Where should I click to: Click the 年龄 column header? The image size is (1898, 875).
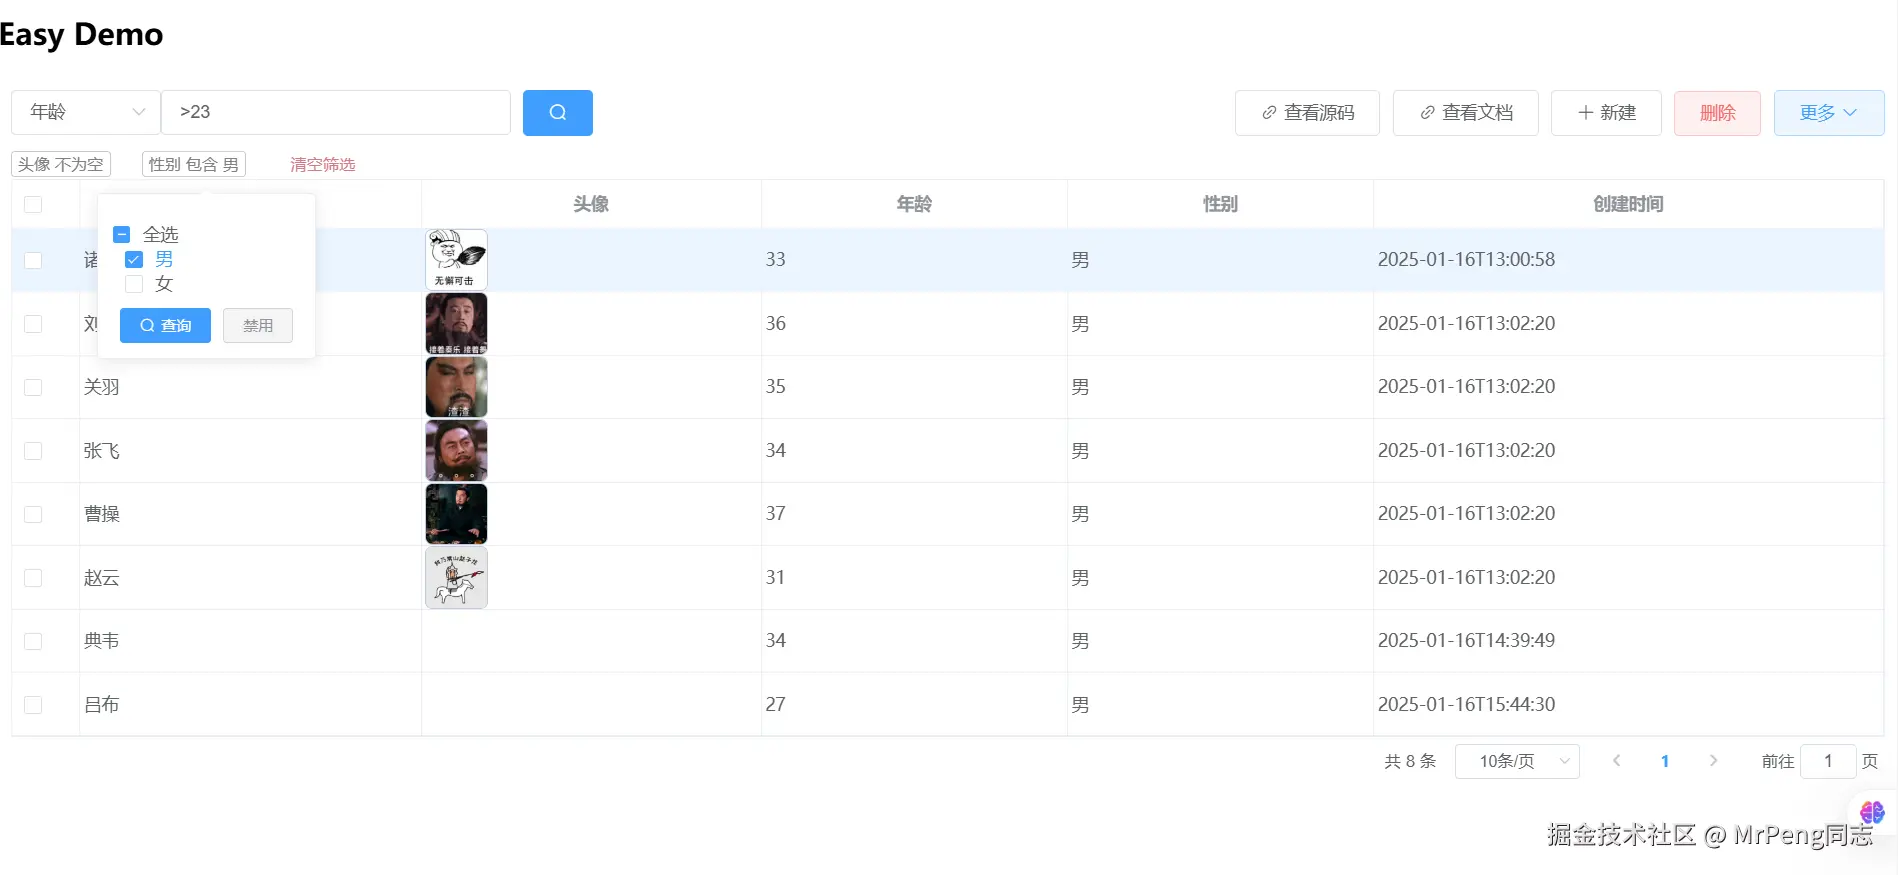(914, 204)
